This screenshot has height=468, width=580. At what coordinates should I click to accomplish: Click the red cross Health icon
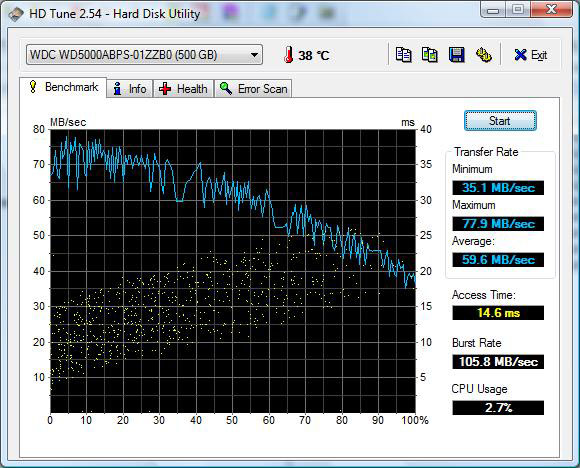[165, 89]
